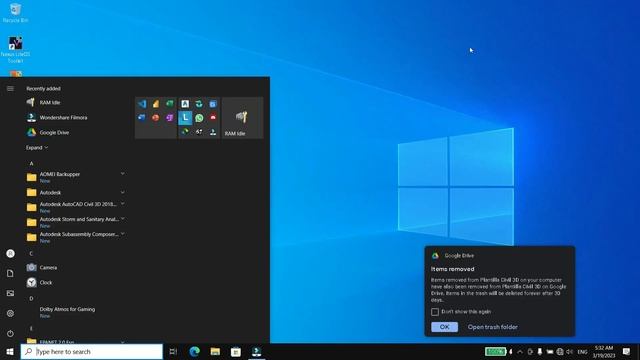Viewport: 640px width, 360px height.
Task: Expand the Recently added list
Action: [x=37, y=148]
